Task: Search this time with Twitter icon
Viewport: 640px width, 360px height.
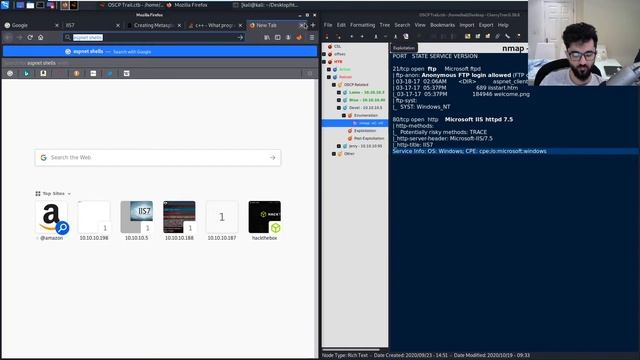Action: coord(110,73)
